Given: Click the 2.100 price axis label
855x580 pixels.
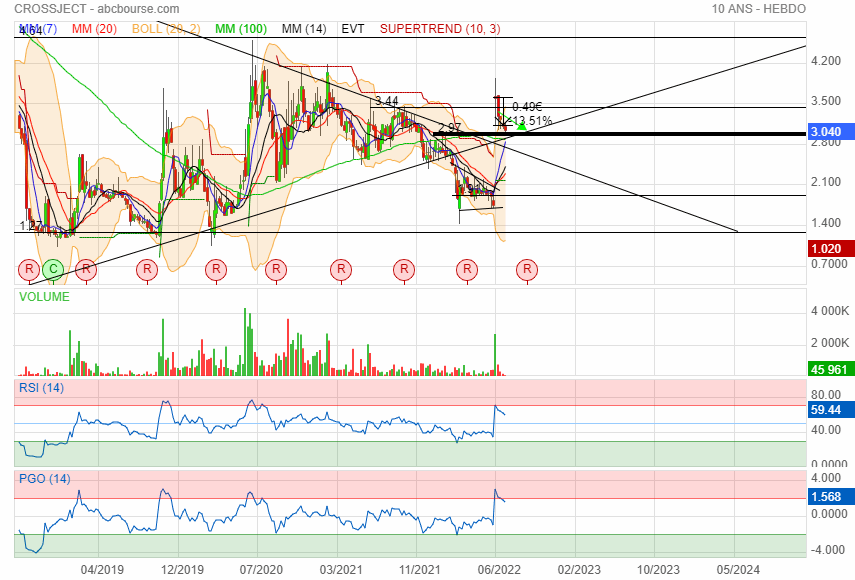Looking at the screenshot, I should point(826,182).
